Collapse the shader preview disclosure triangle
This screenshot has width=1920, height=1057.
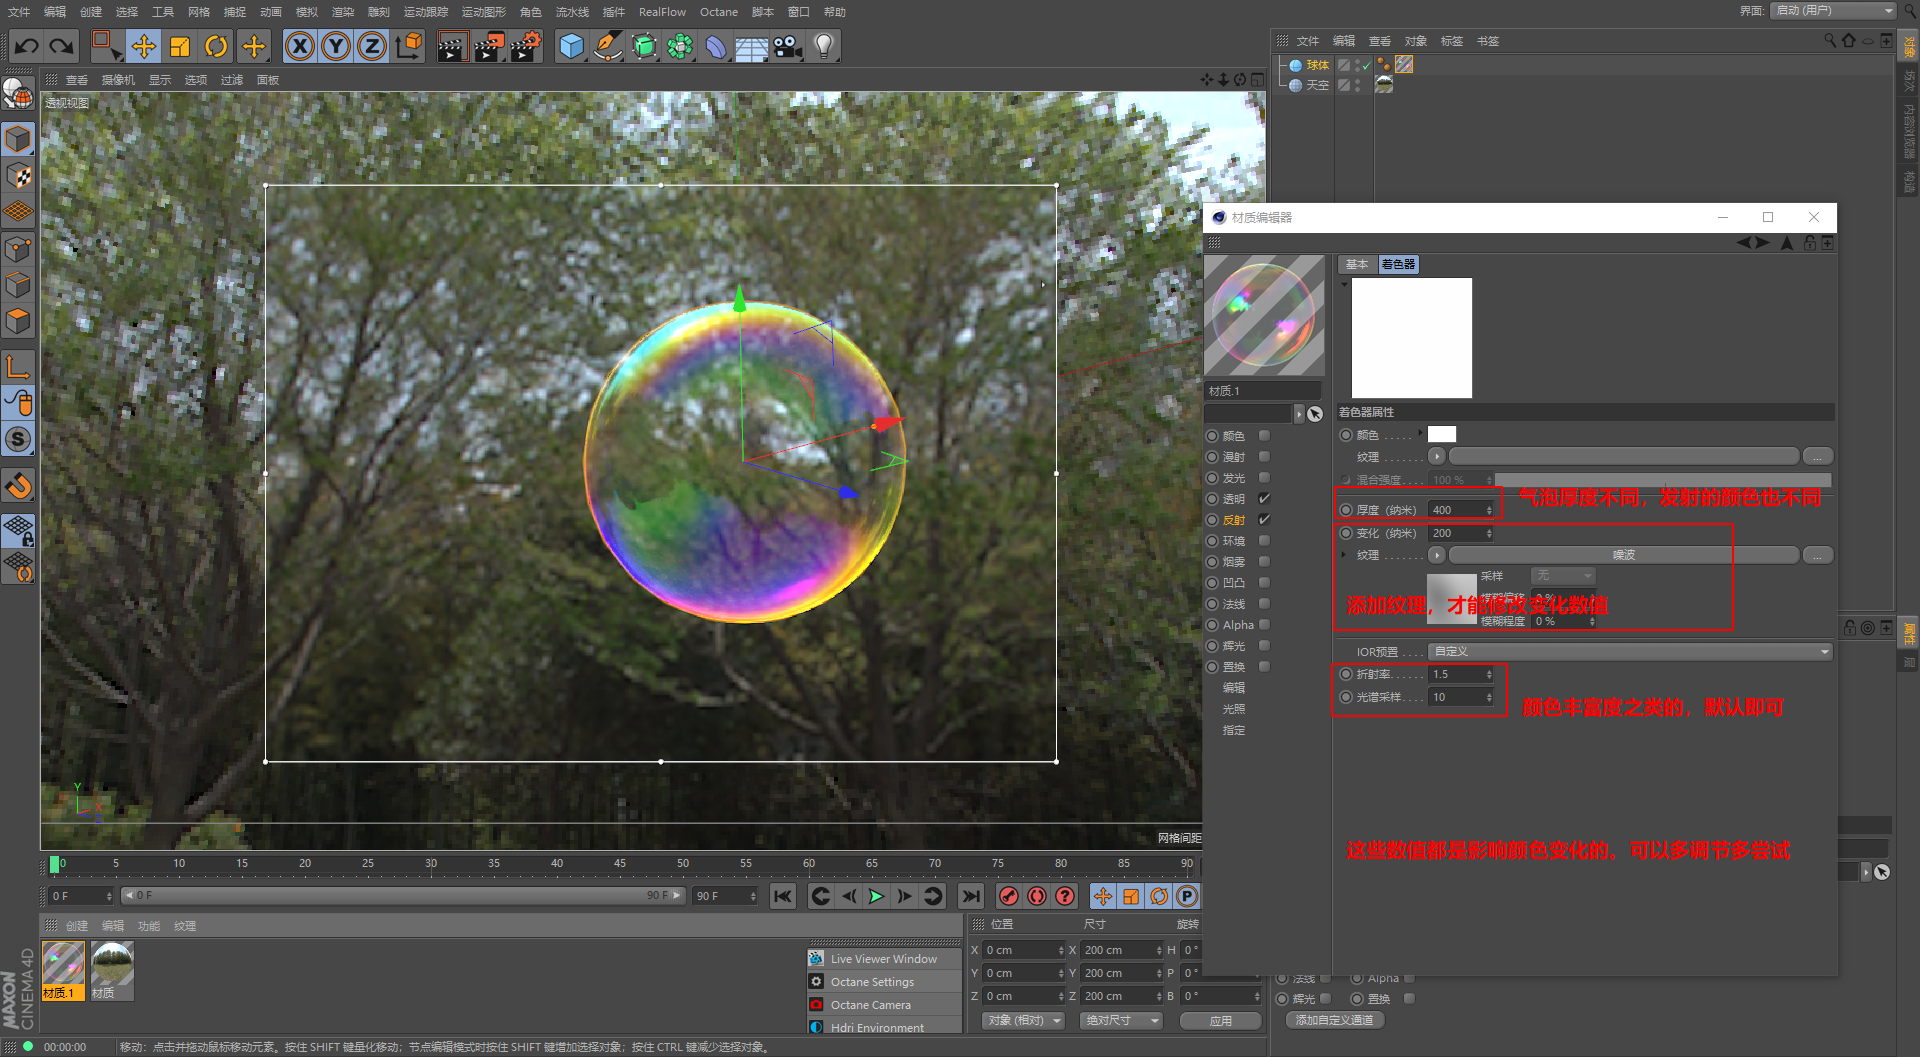1344,284
